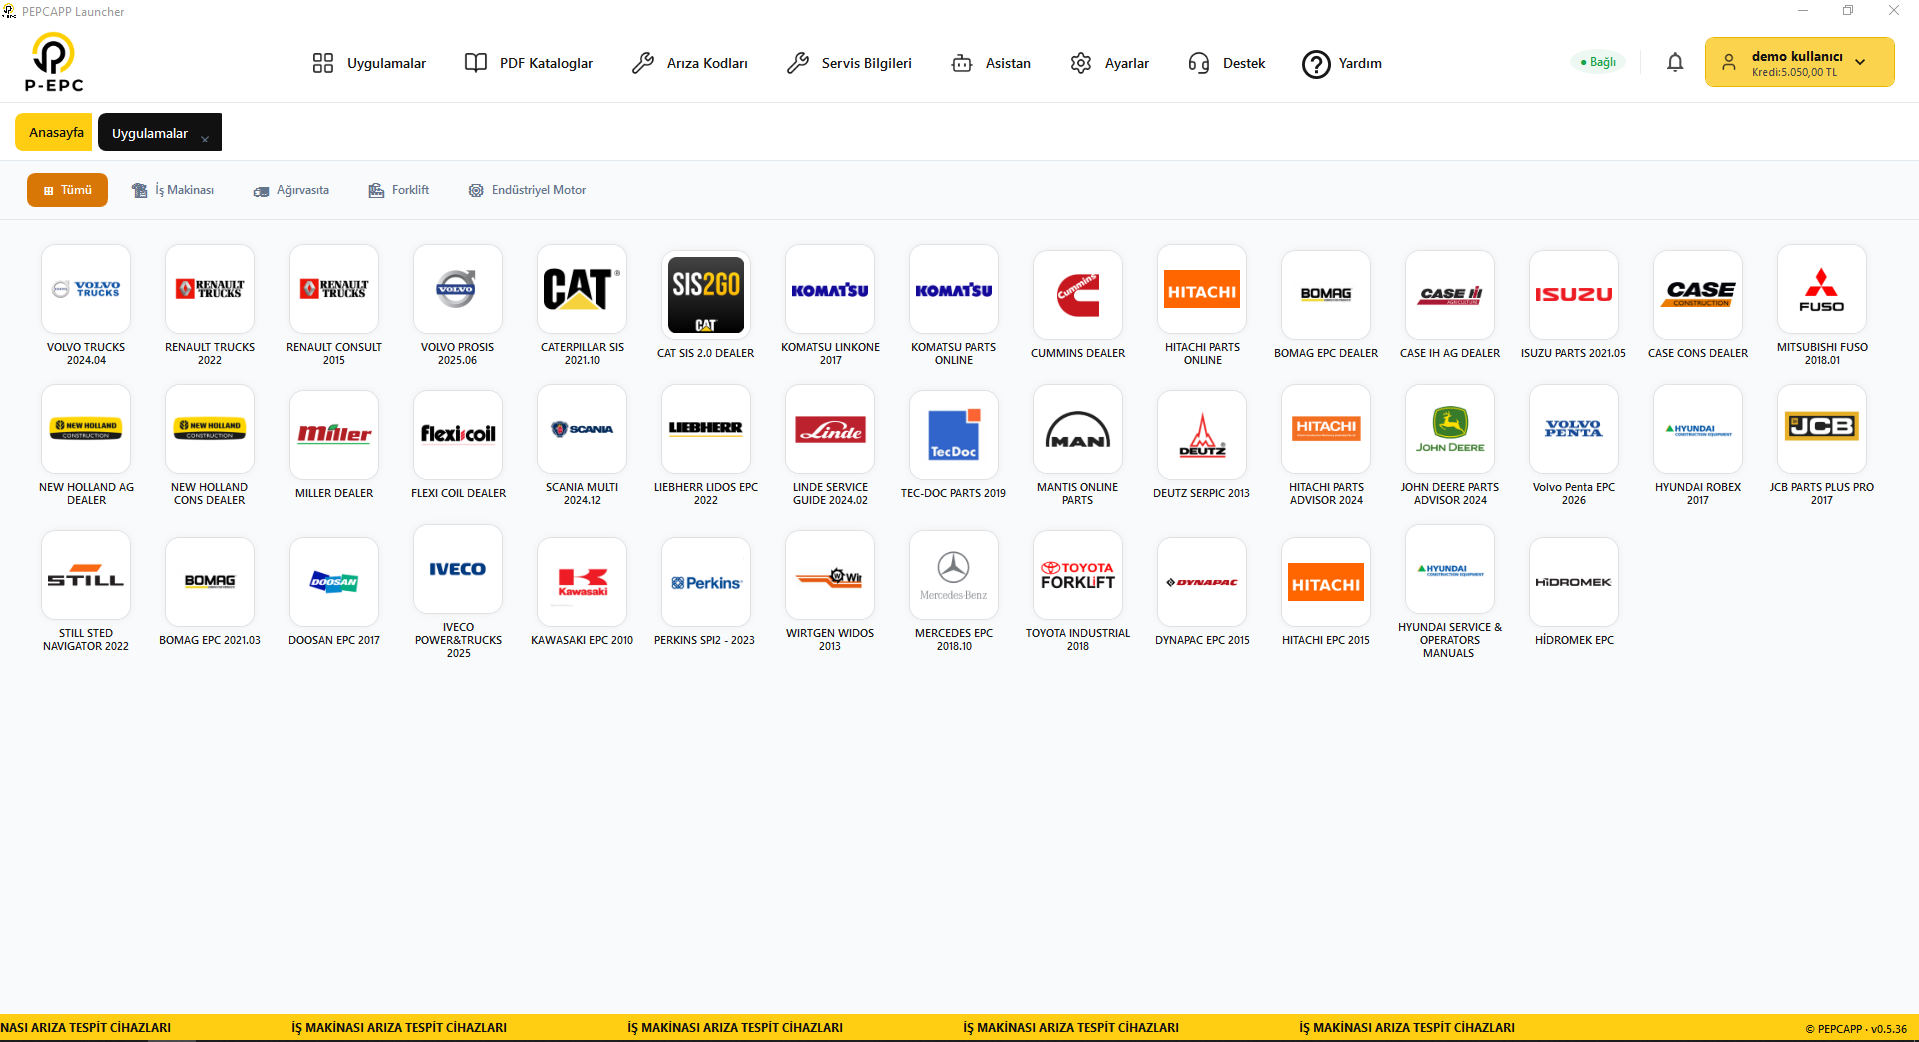Launch the Flexi Coil Dealer icon
The image size is (1919, 1042).
[458, 435]
